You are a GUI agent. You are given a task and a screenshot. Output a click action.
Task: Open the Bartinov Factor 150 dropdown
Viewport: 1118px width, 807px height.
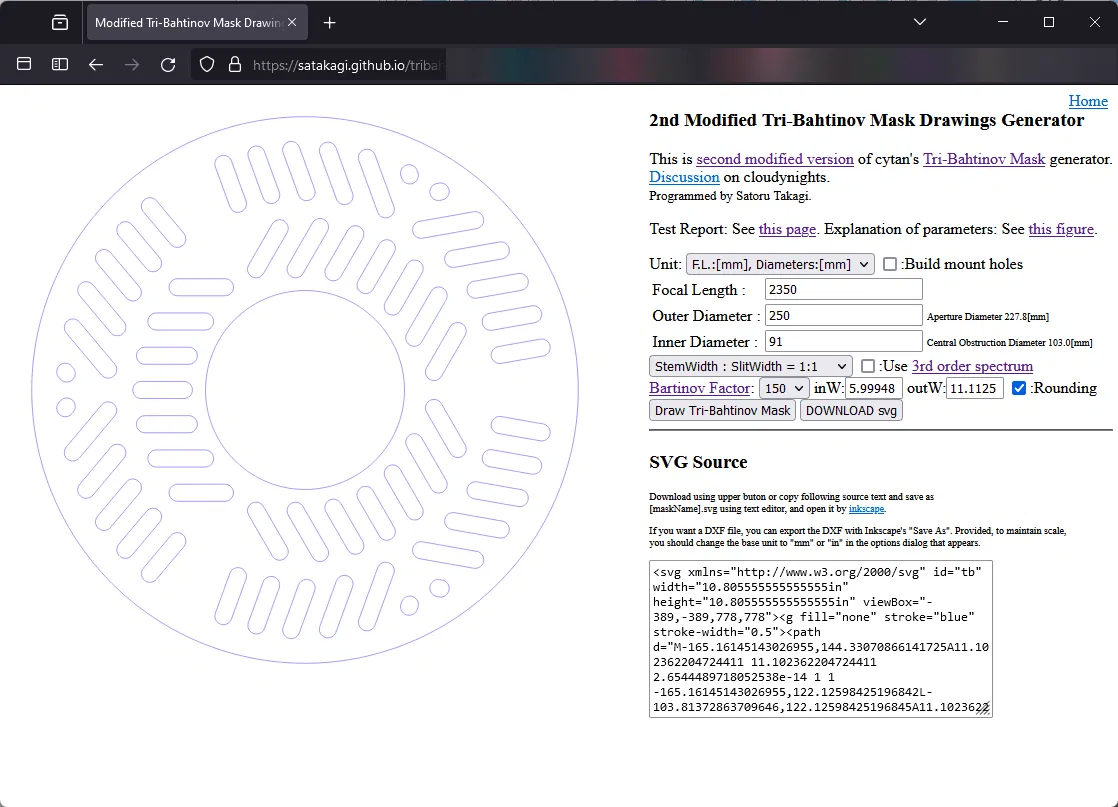click(x=784, y=389)
